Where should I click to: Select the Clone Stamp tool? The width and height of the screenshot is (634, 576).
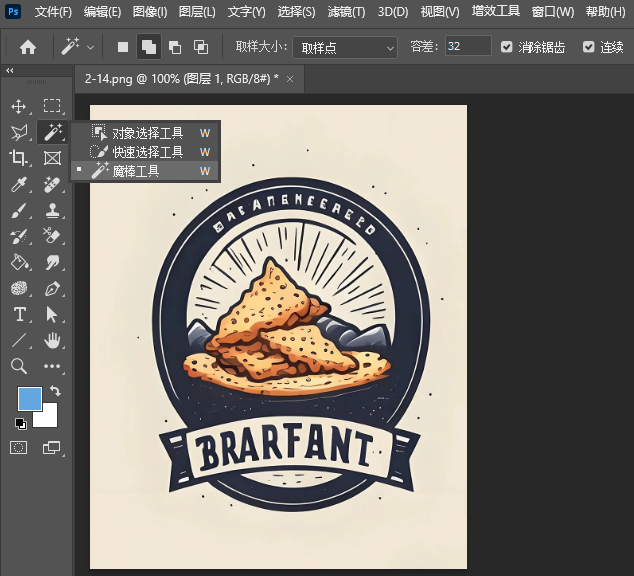tap(52, 210)
